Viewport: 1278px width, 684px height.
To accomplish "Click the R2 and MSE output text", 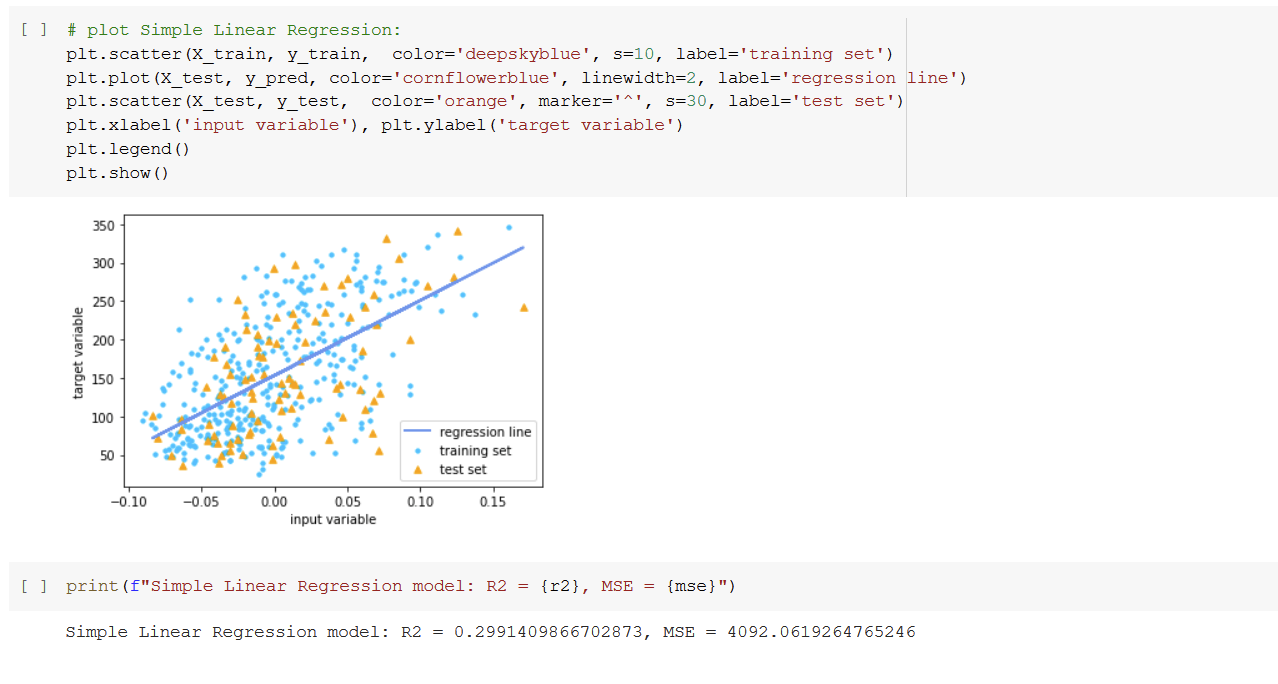I will tap(490, 632).
